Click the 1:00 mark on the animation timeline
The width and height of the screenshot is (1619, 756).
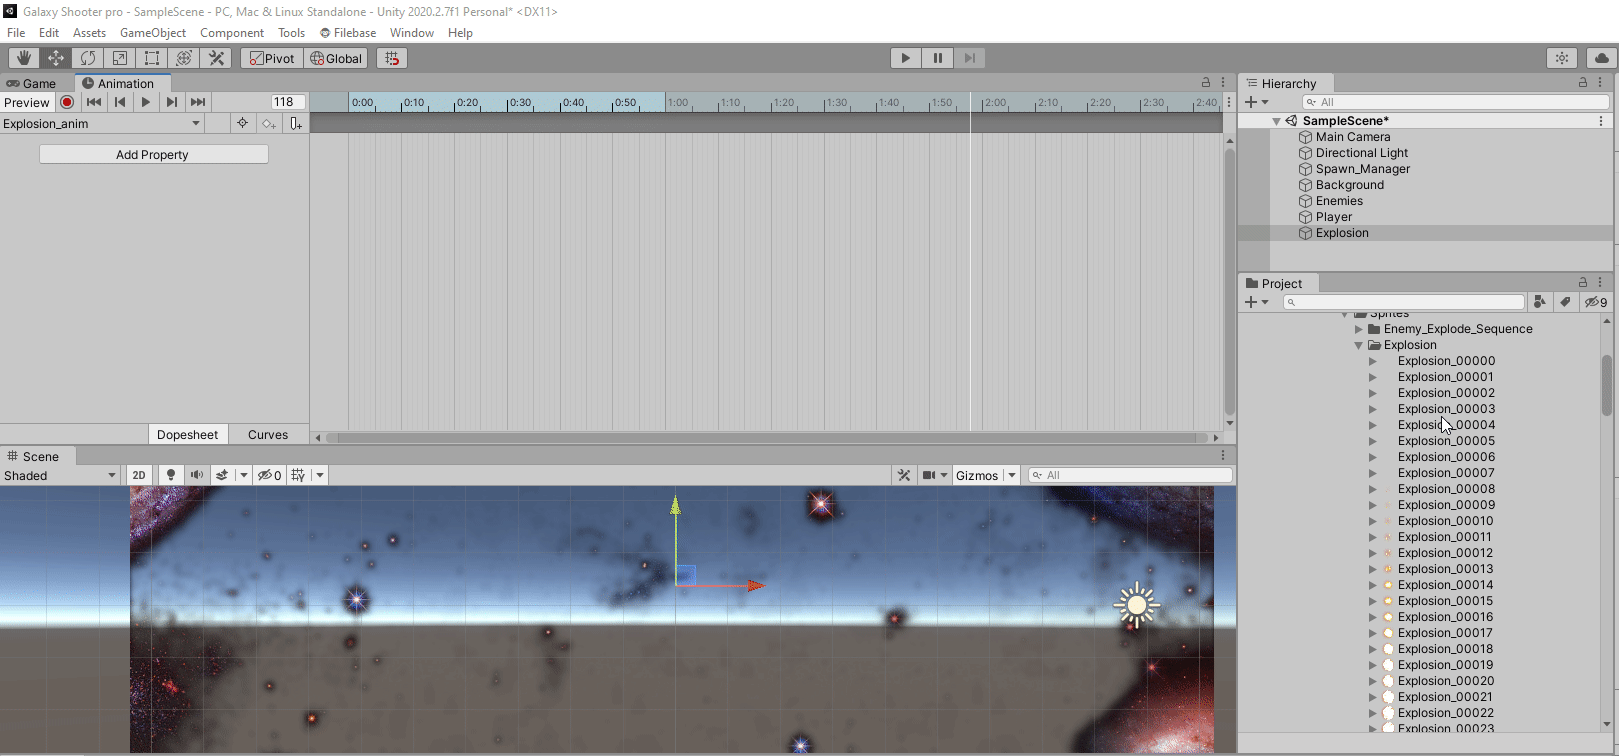point(677,102)
